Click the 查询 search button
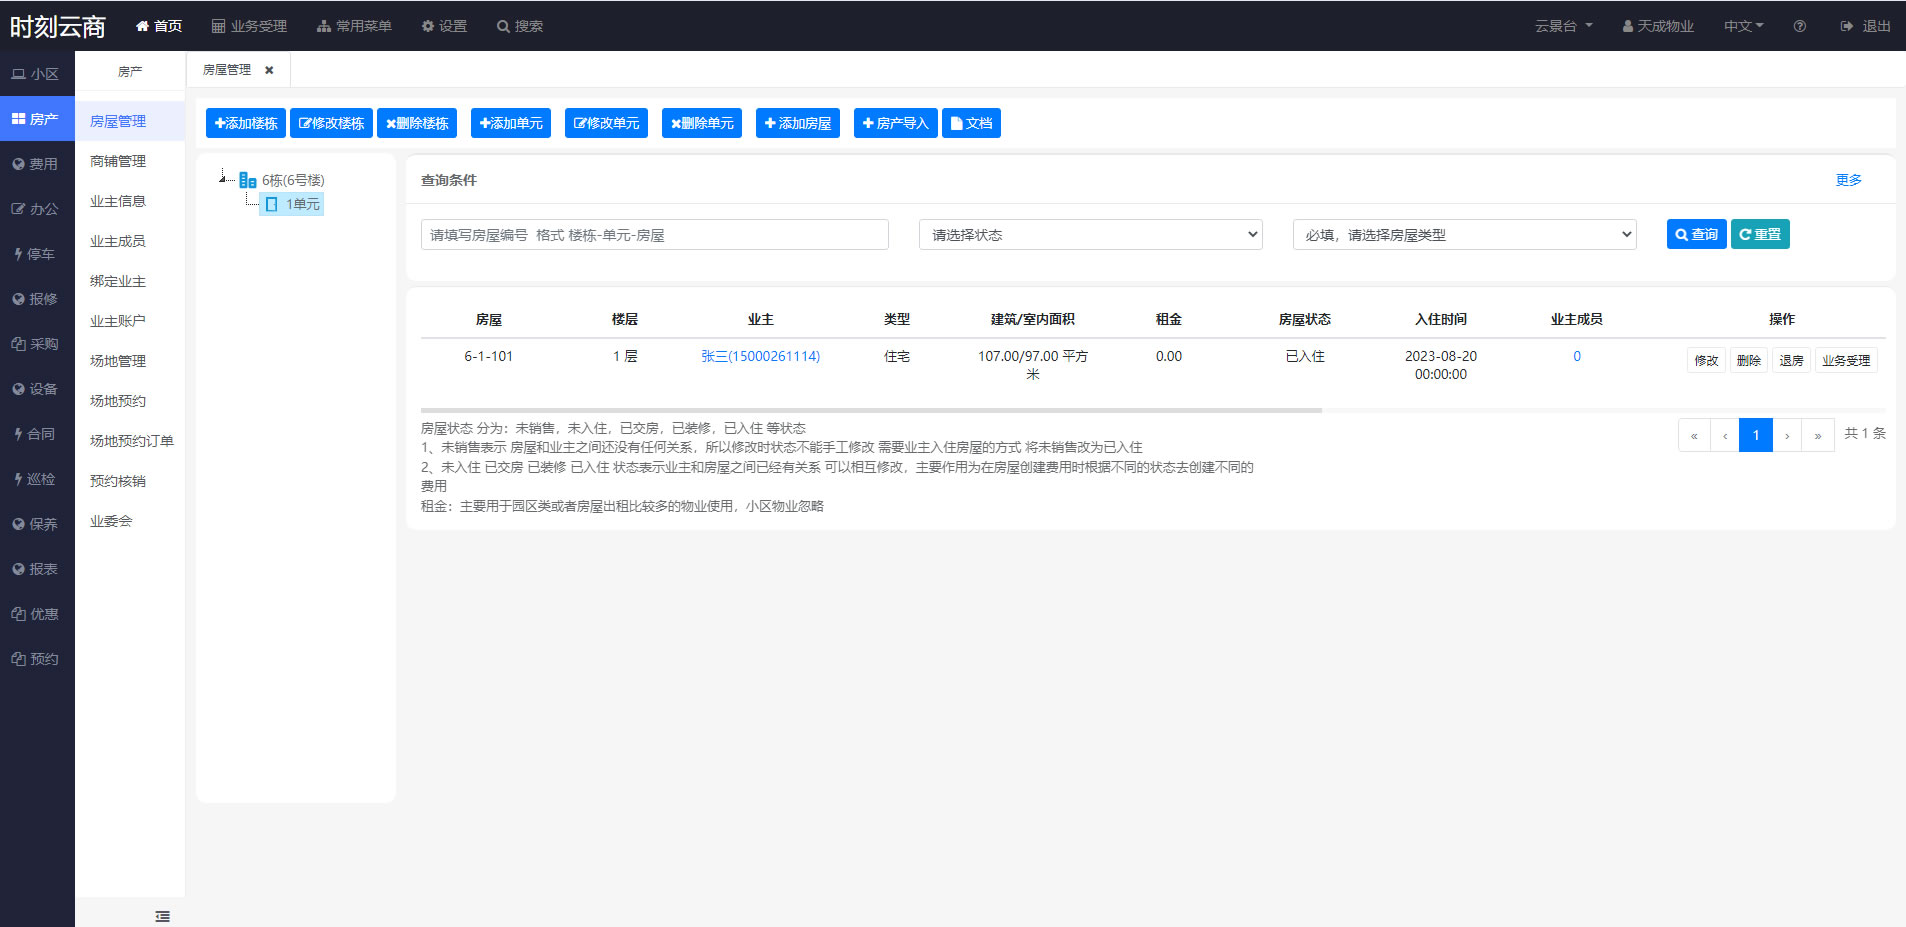The image size is (1906, 927). click(x=1697, y=234)
